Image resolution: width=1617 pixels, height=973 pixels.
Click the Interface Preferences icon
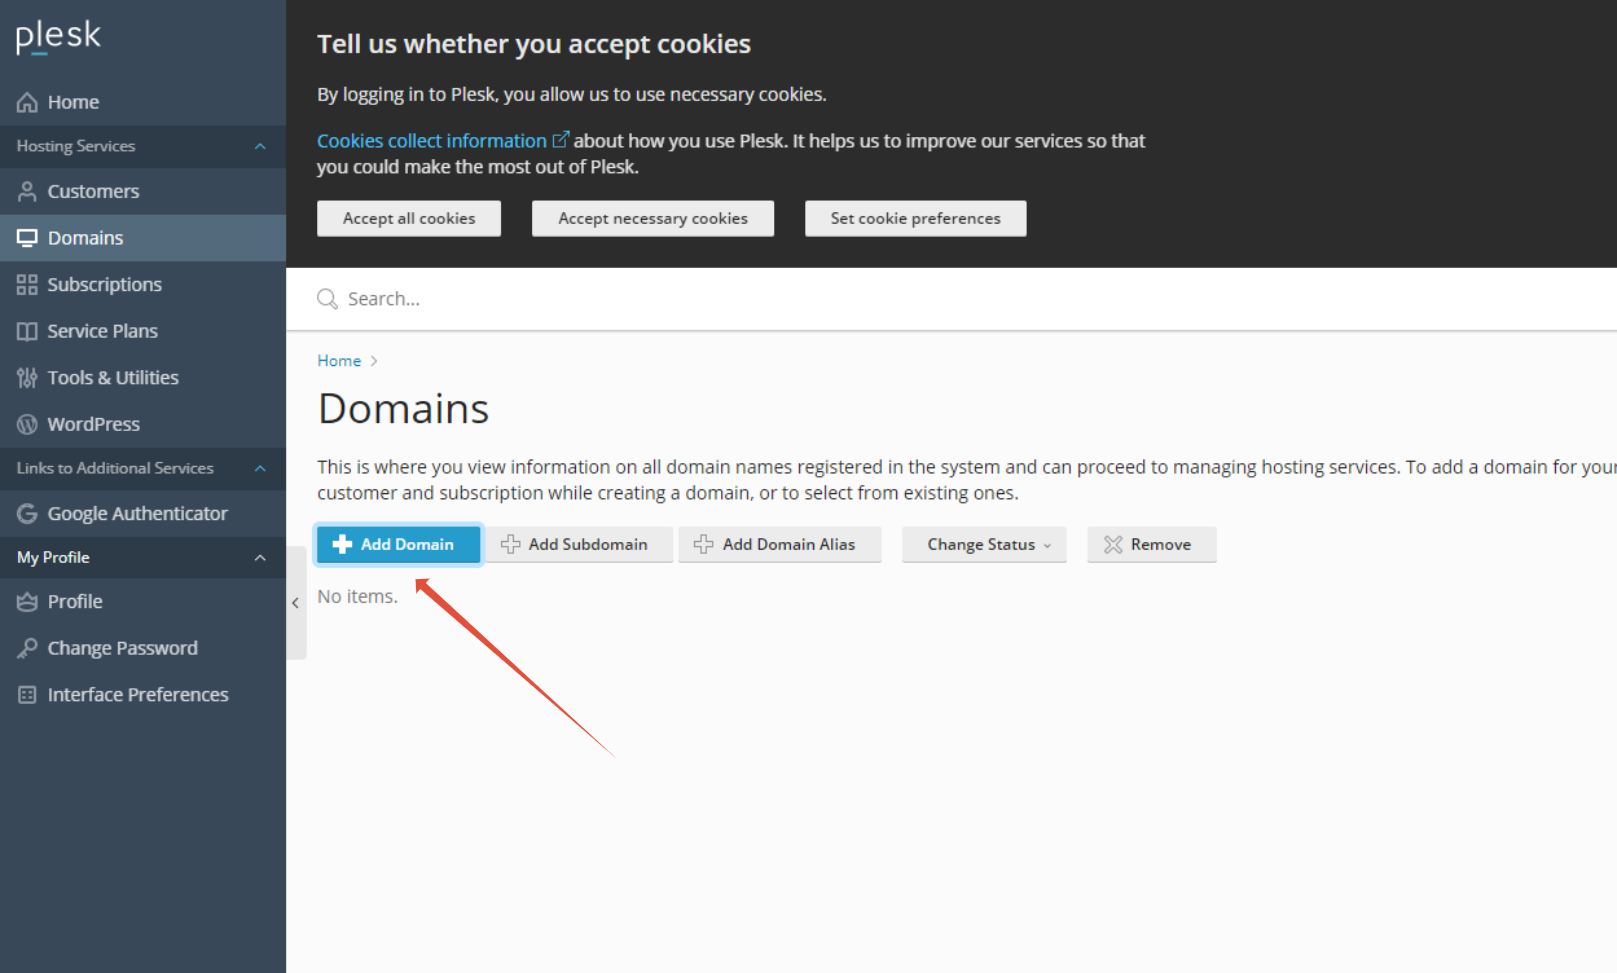(27, 695)
